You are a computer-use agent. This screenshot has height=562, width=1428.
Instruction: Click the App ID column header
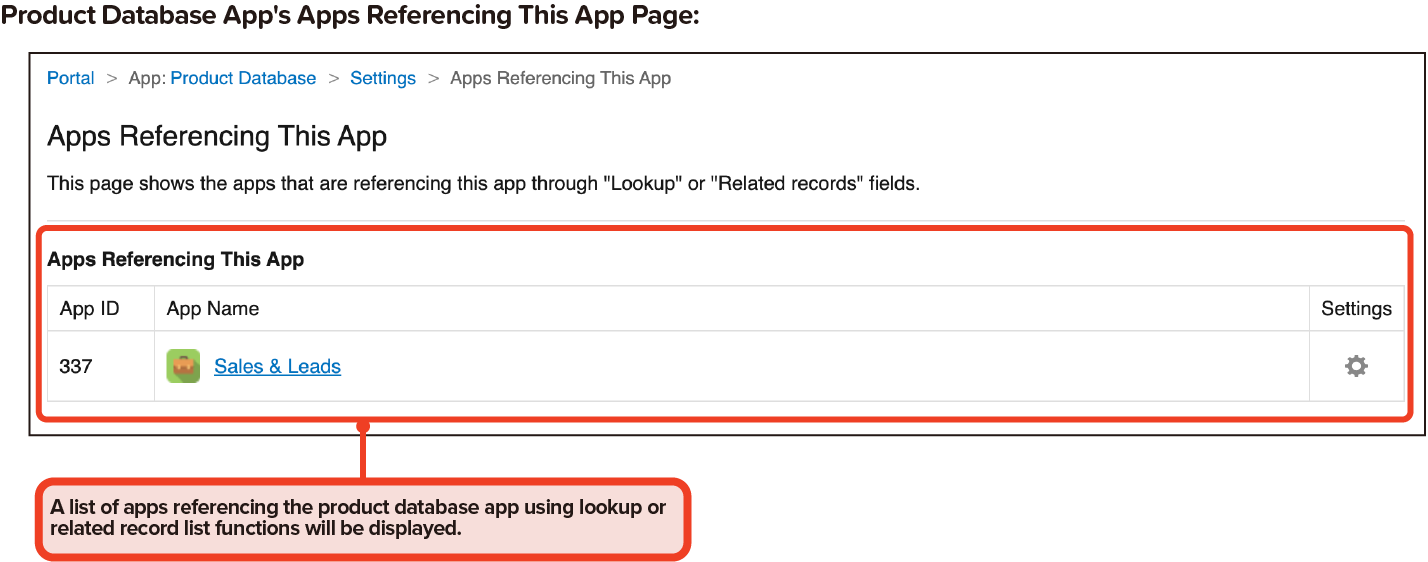pyautogui.click(x=90, y=309)
